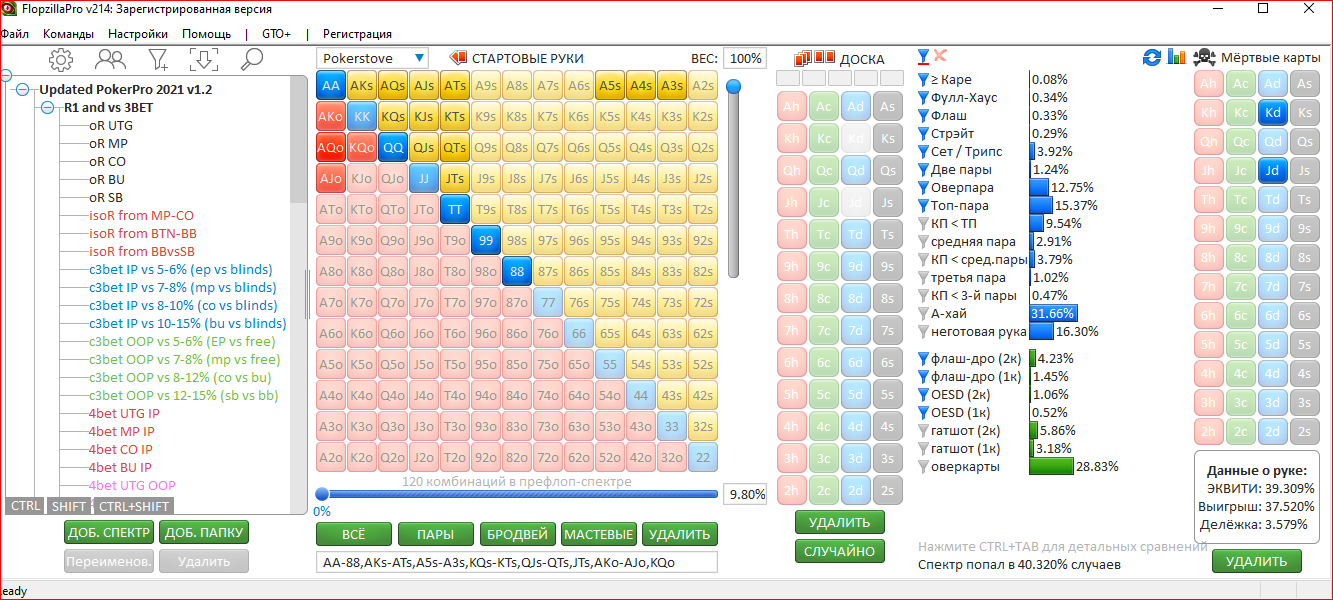The width and height of the screenshot is (1333, 600).
Task: Click the preflop range percentage slider handle
Action: [x=322, y=494]
